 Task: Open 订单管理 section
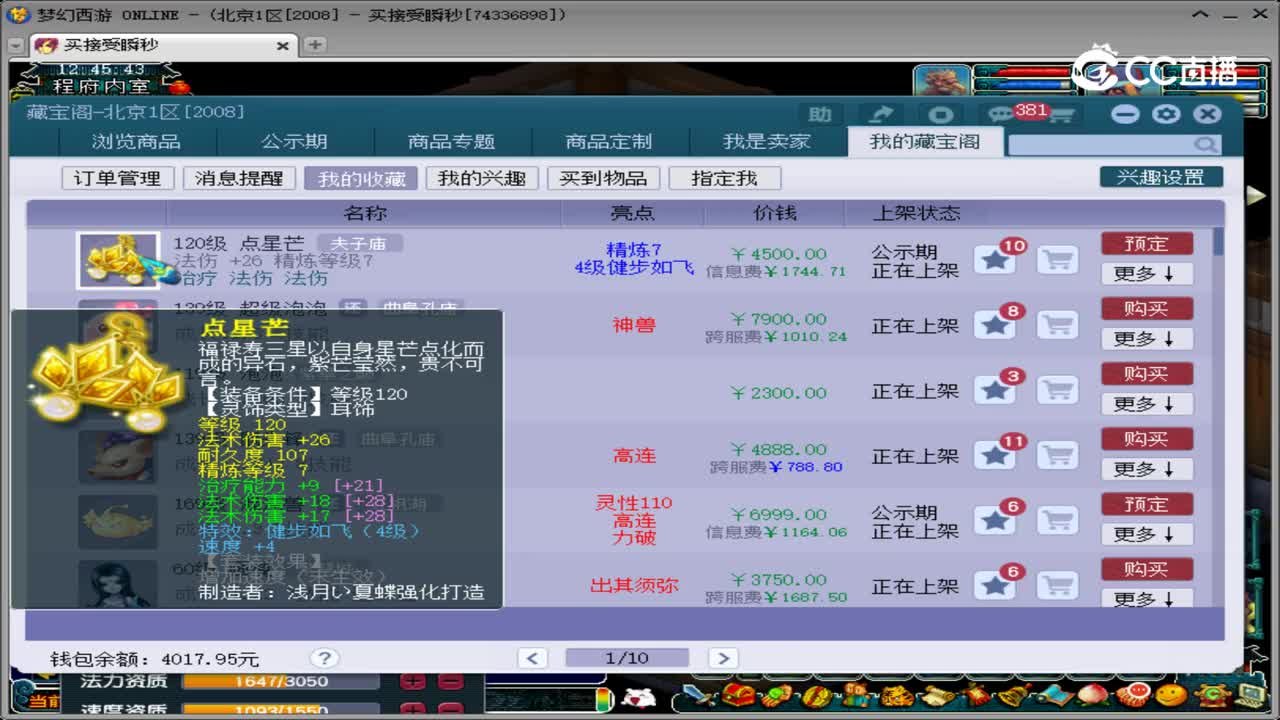117,179
